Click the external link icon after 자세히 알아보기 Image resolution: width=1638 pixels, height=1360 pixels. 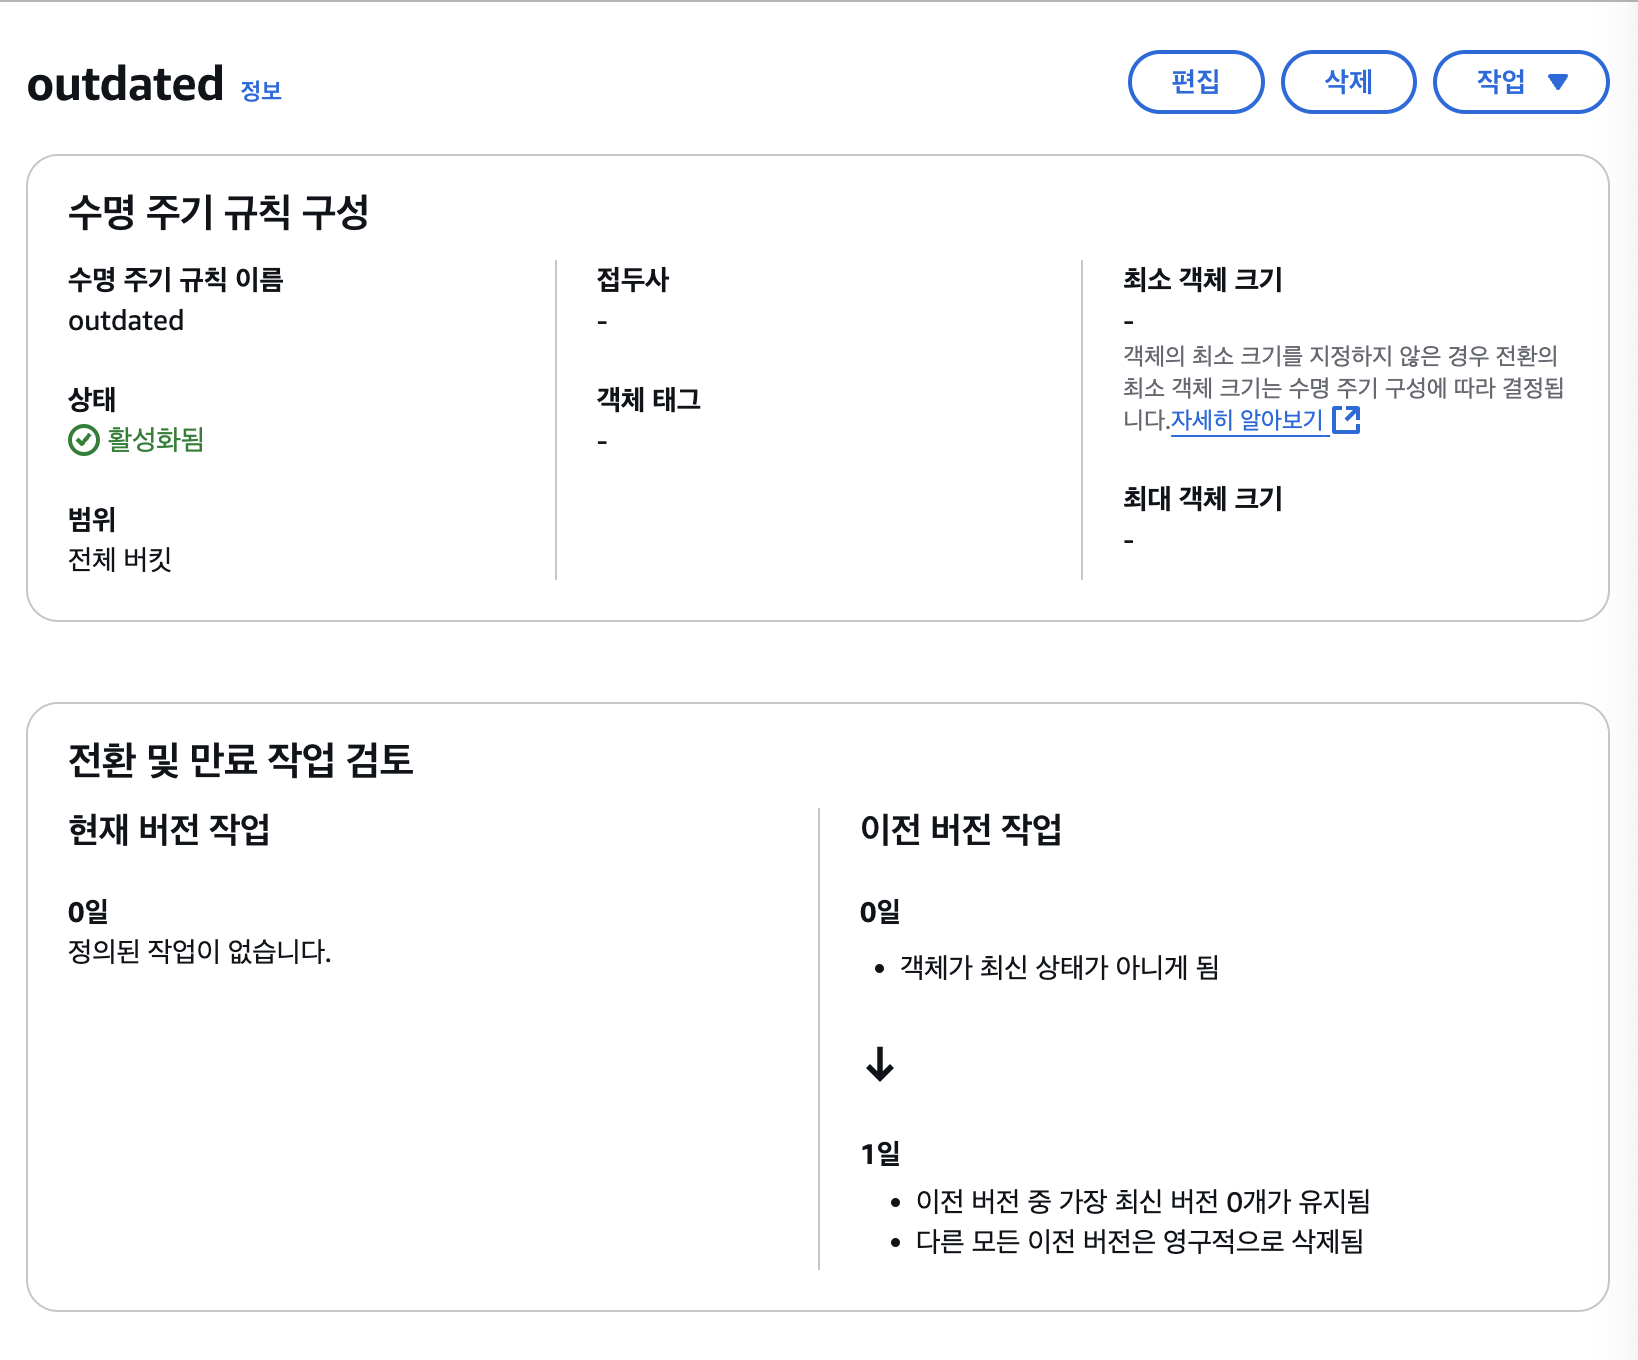(x=1347, y=420)
